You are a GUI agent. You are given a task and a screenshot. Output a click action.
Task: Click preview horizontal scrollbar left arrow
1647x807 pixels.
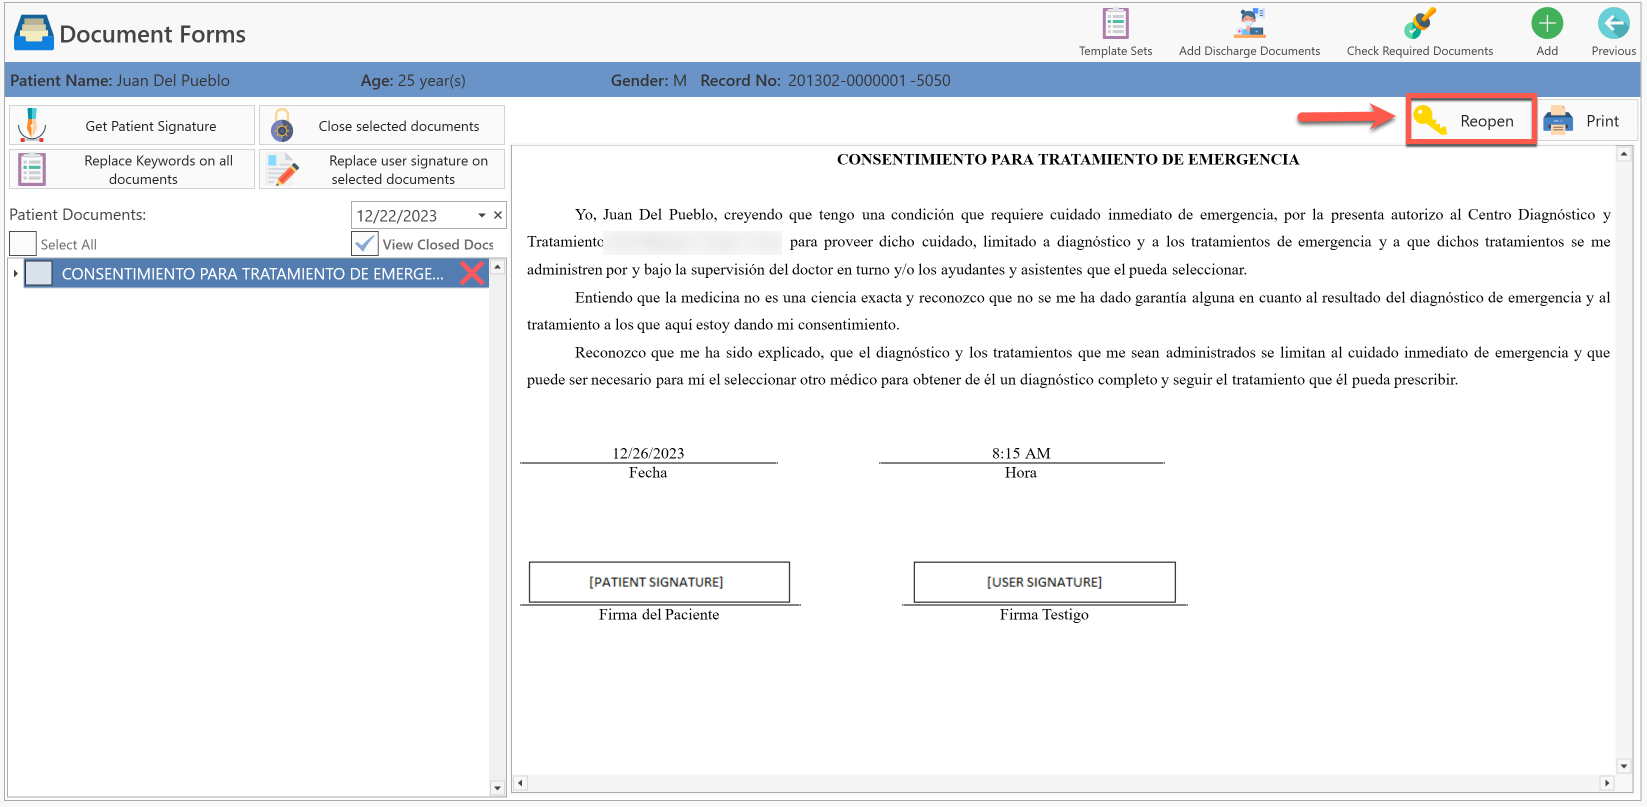(x=520, y=783)
